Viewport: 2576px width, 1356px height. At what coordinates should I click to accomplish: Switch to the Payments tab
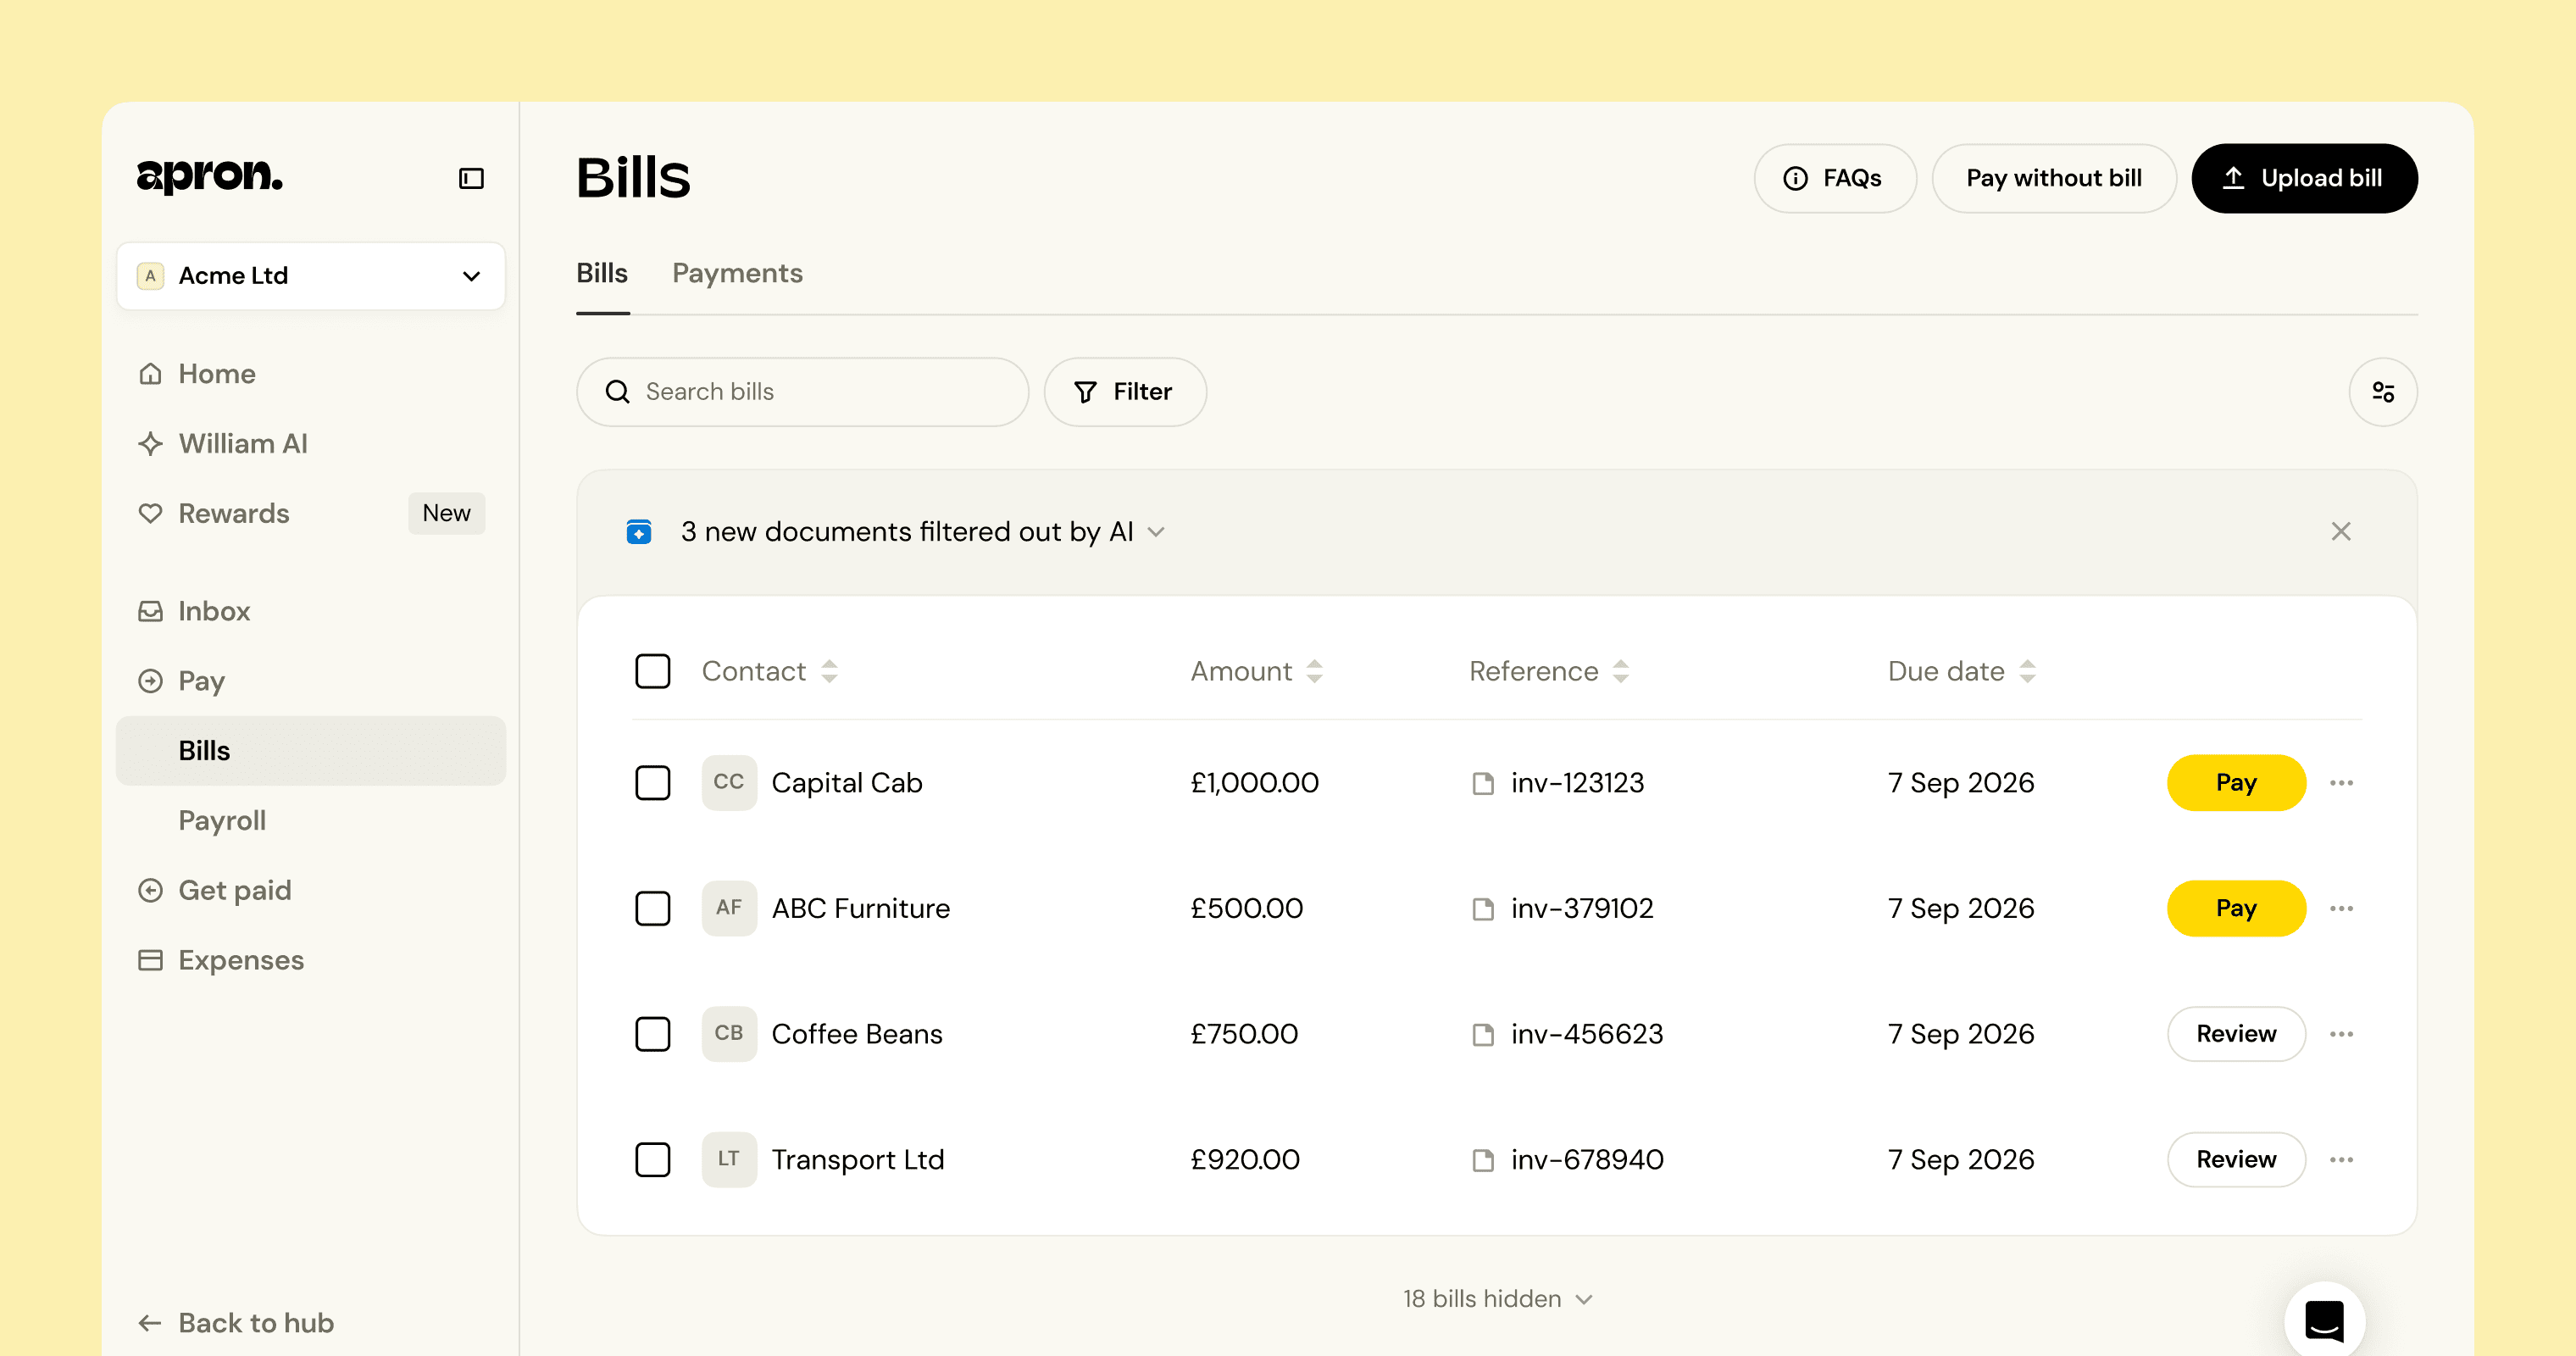737,273
